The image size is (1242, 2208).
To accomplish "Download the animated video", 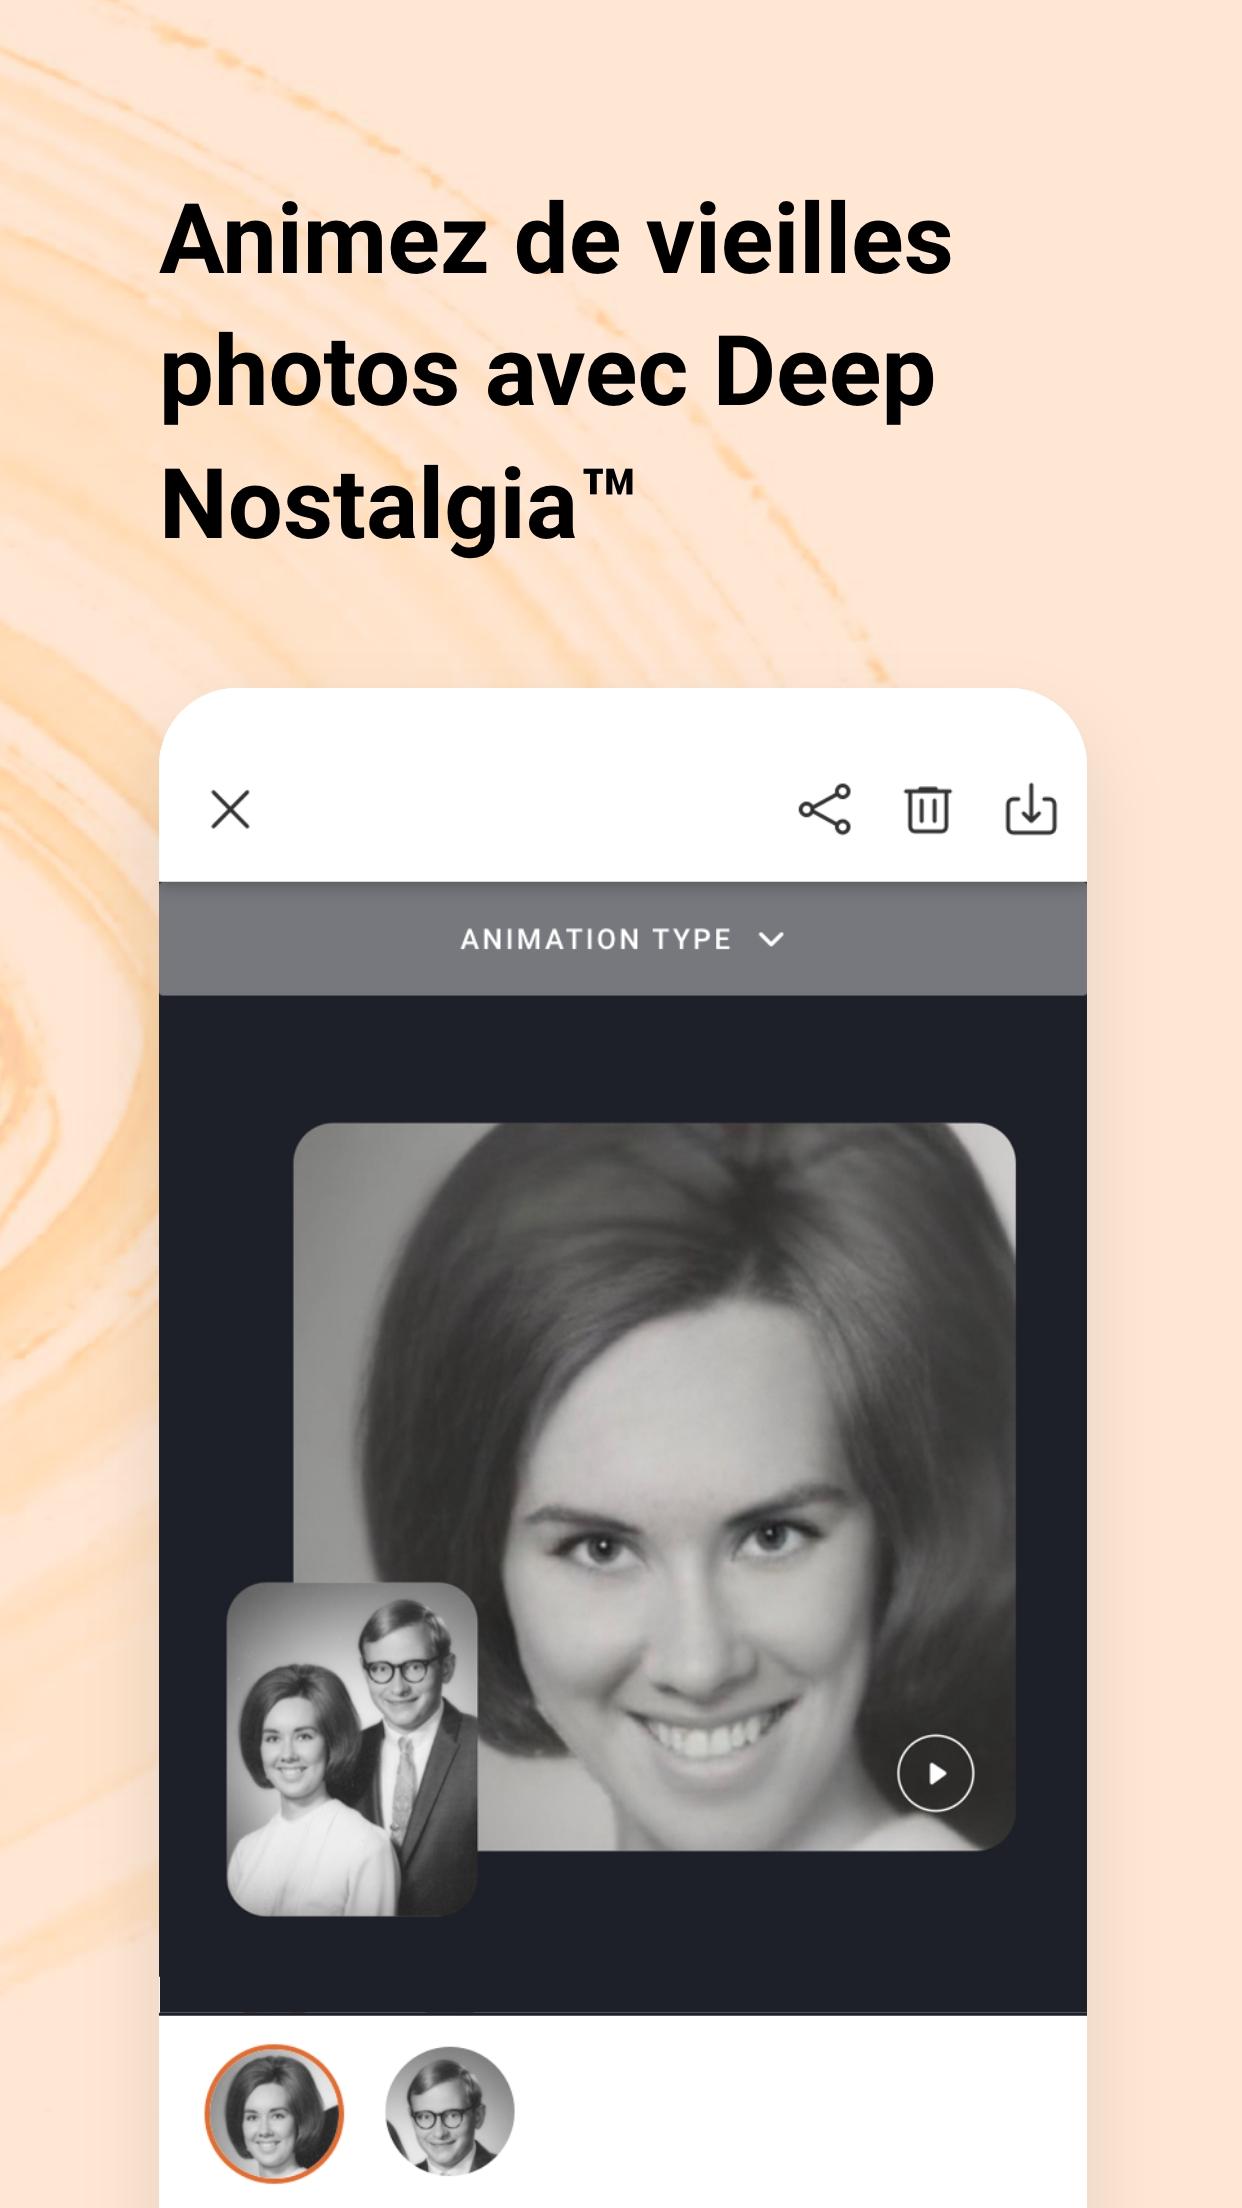I will 1031,809.
